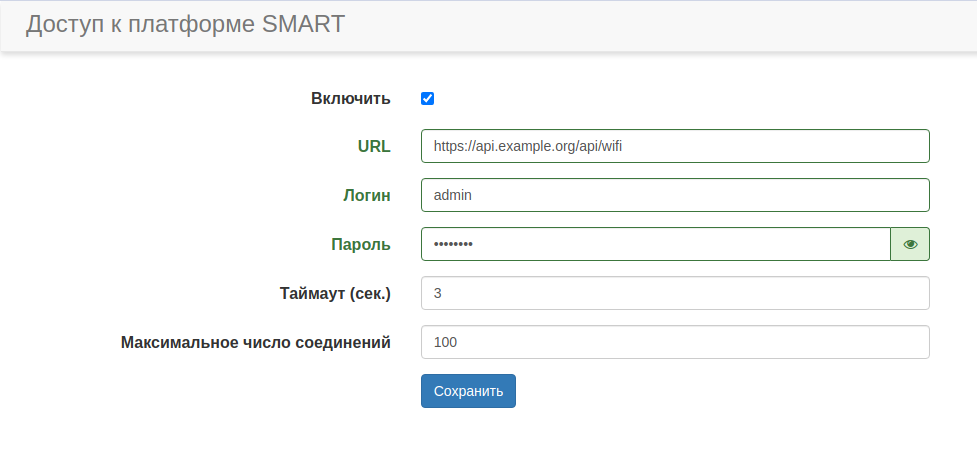Show the password with the eye icon
This screenshot has height=452, width=977.
[910, 244]
